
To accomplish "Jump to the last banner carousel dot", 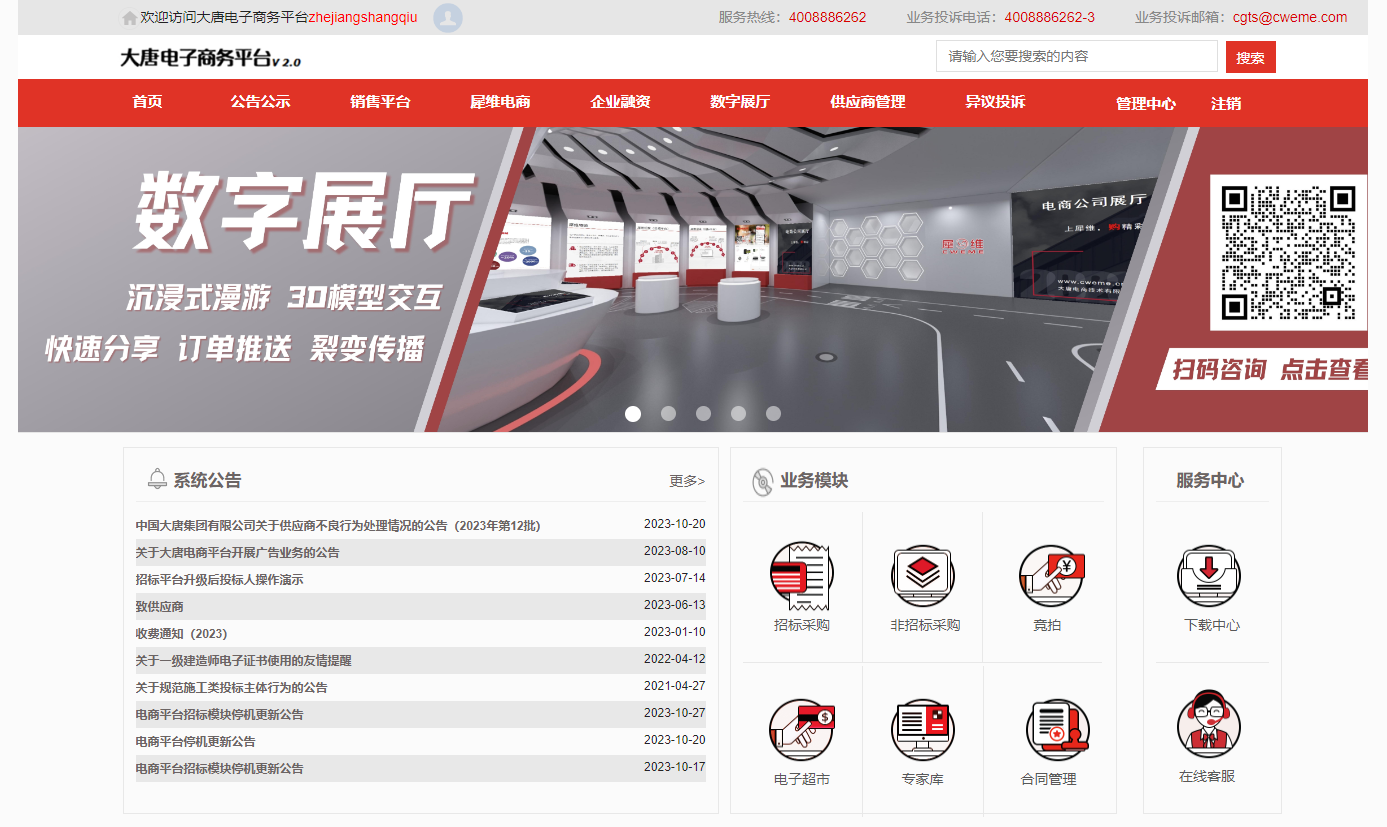I will 773,413.
